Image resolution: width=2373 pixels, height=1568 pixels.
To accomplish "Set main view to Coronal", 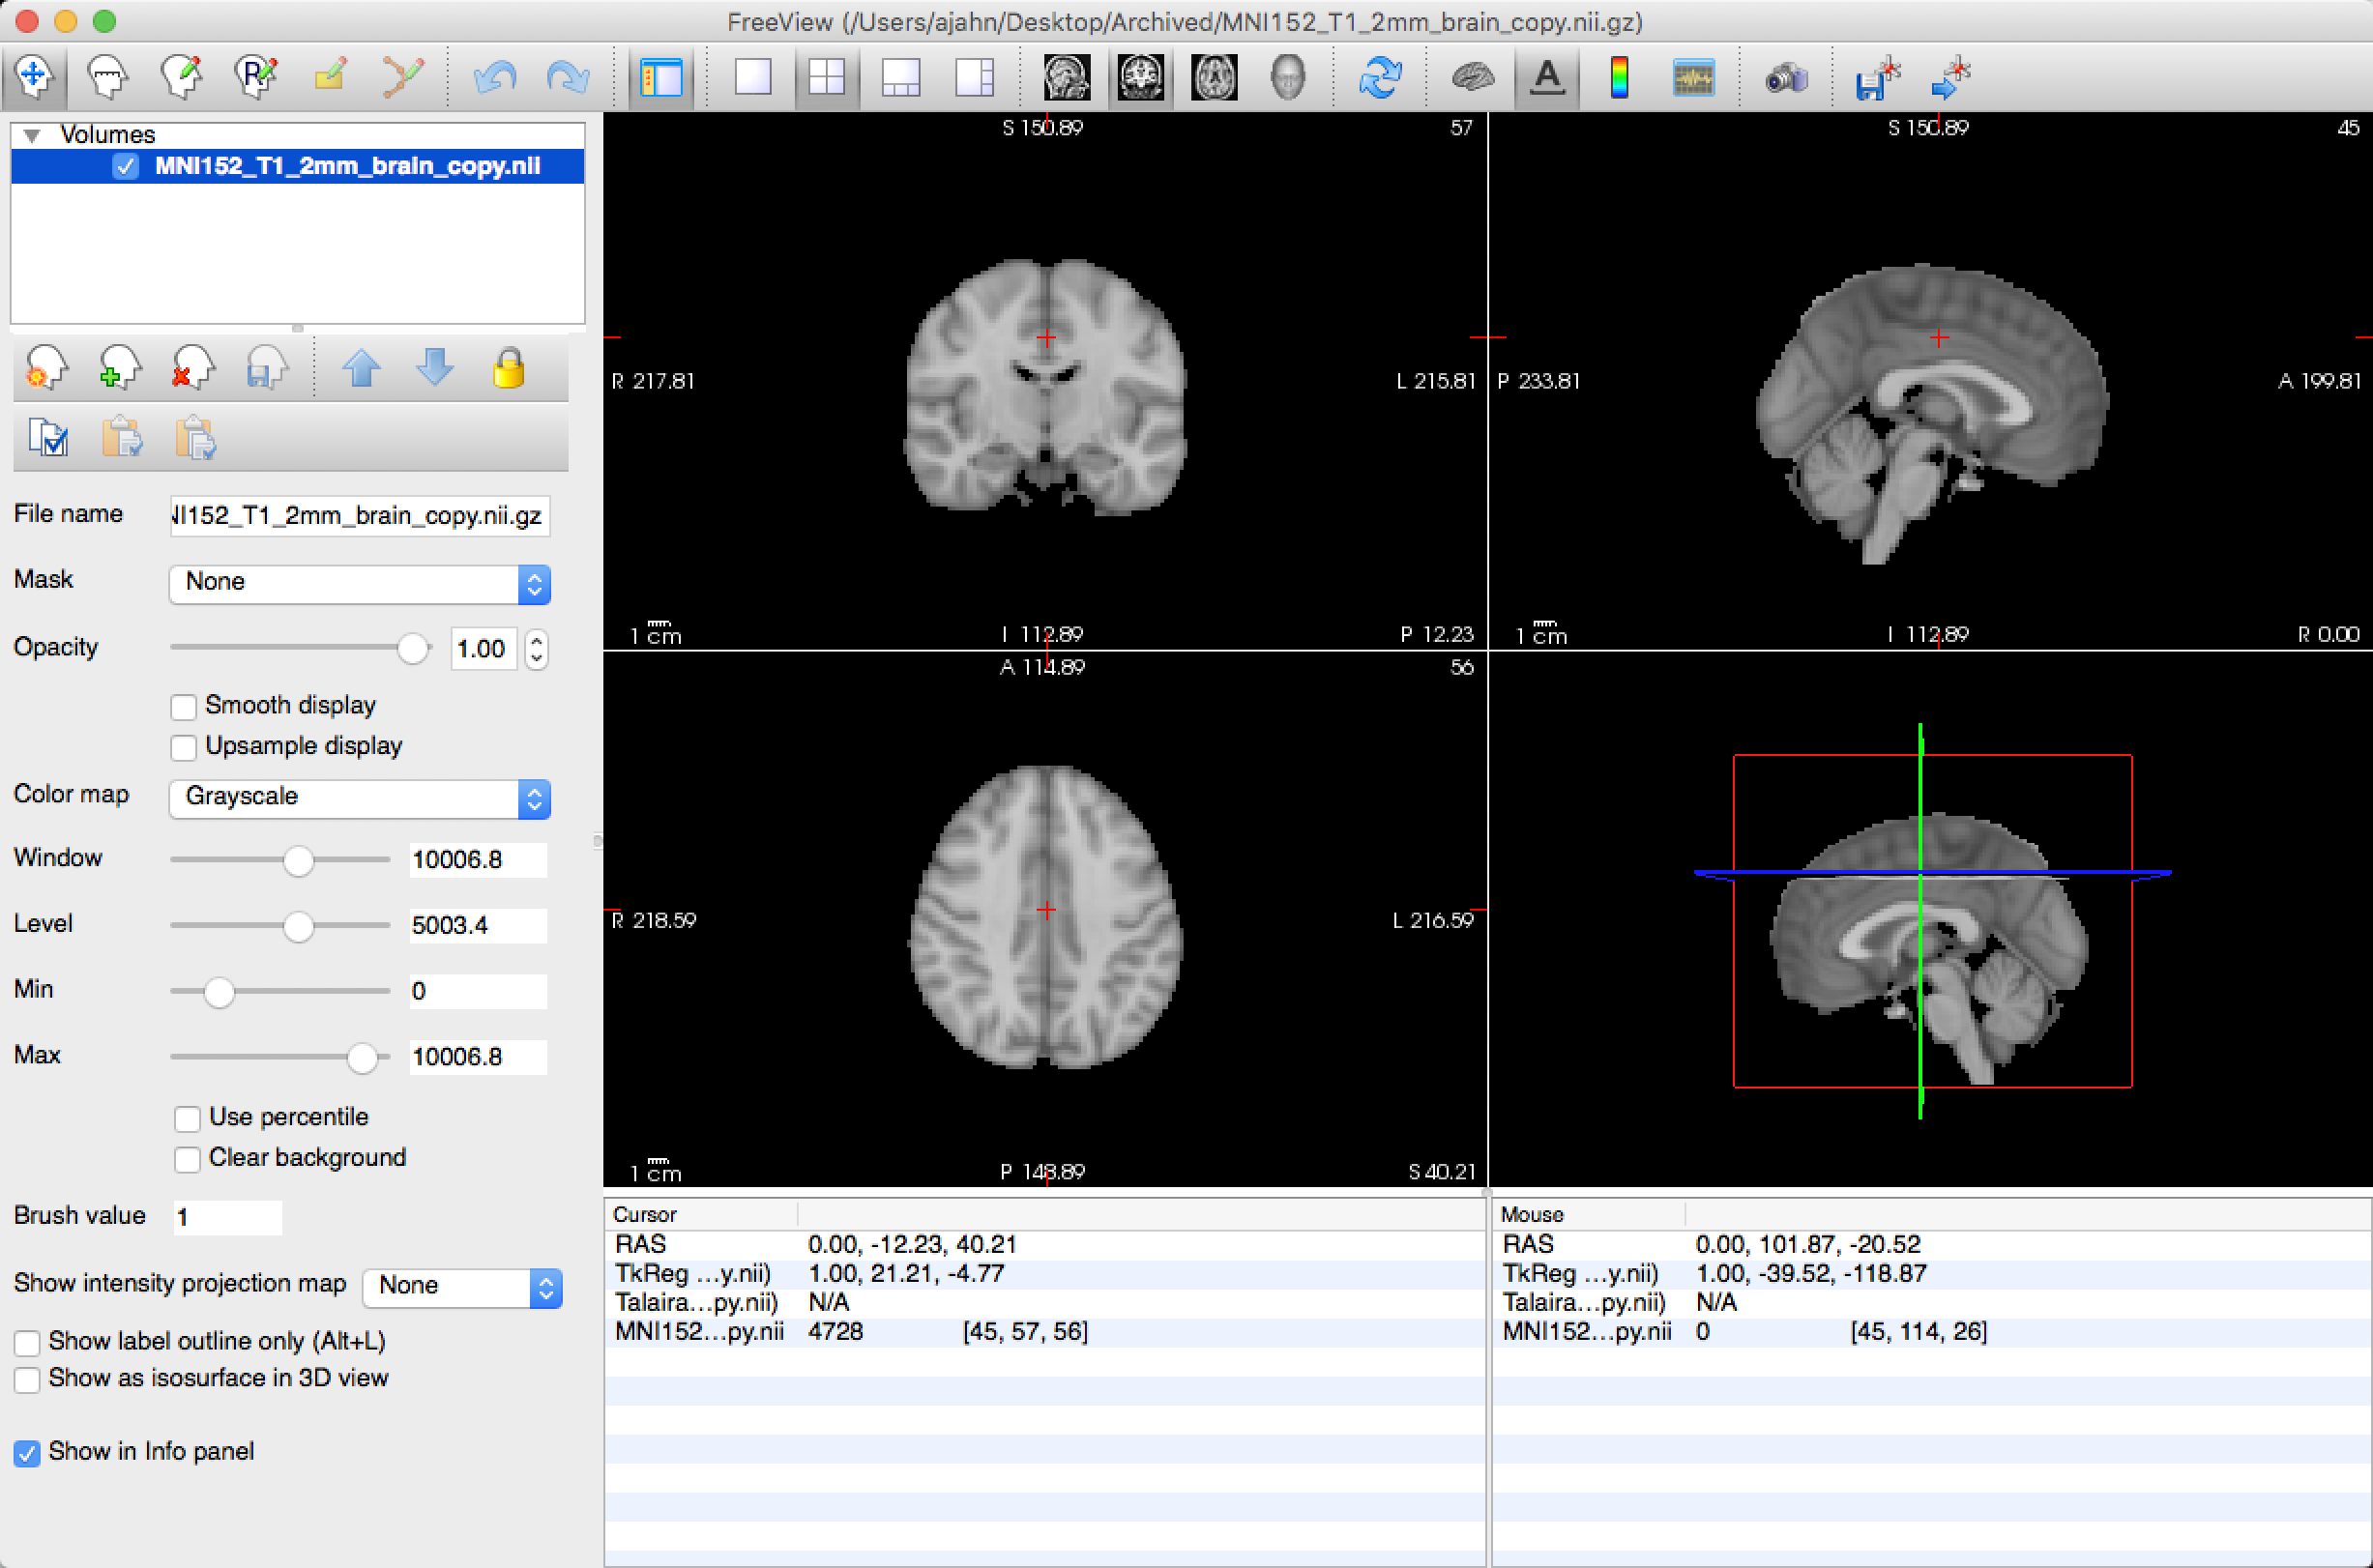I will point(1140,77).
